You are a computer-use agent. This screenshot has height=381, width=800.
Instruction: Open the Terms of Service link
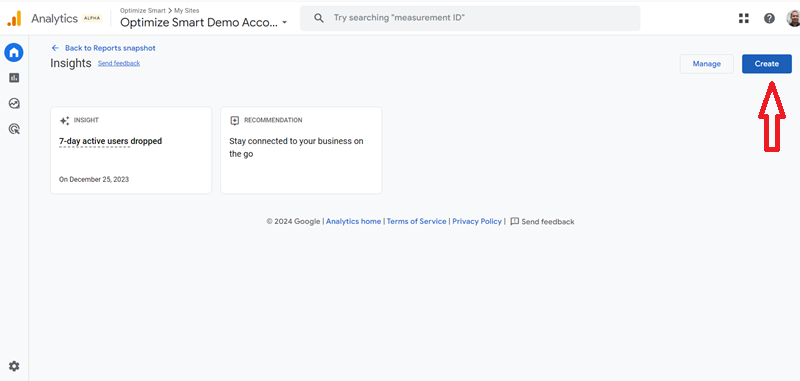click(x=416, y=221)
